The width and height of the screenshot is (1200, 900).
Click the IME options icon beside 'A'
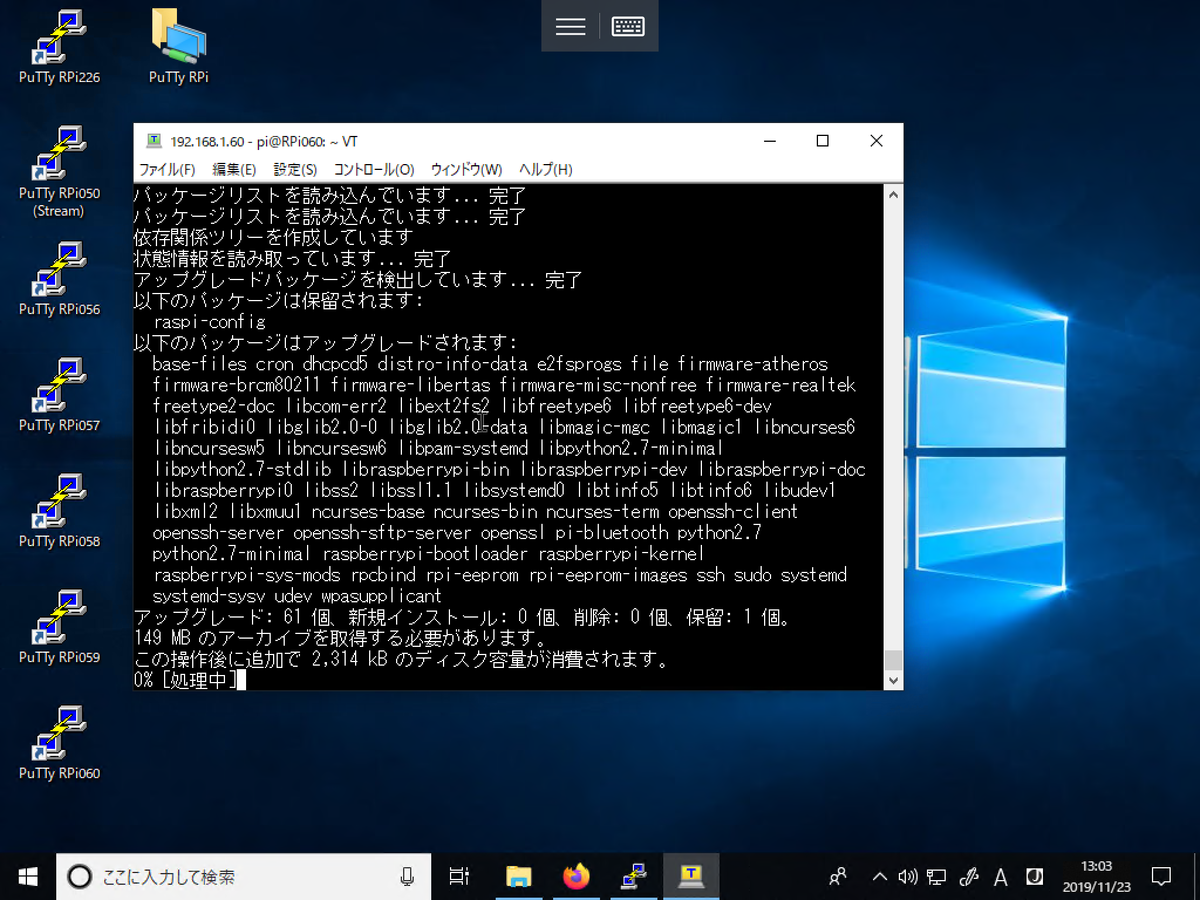[x=1035, y=877]
